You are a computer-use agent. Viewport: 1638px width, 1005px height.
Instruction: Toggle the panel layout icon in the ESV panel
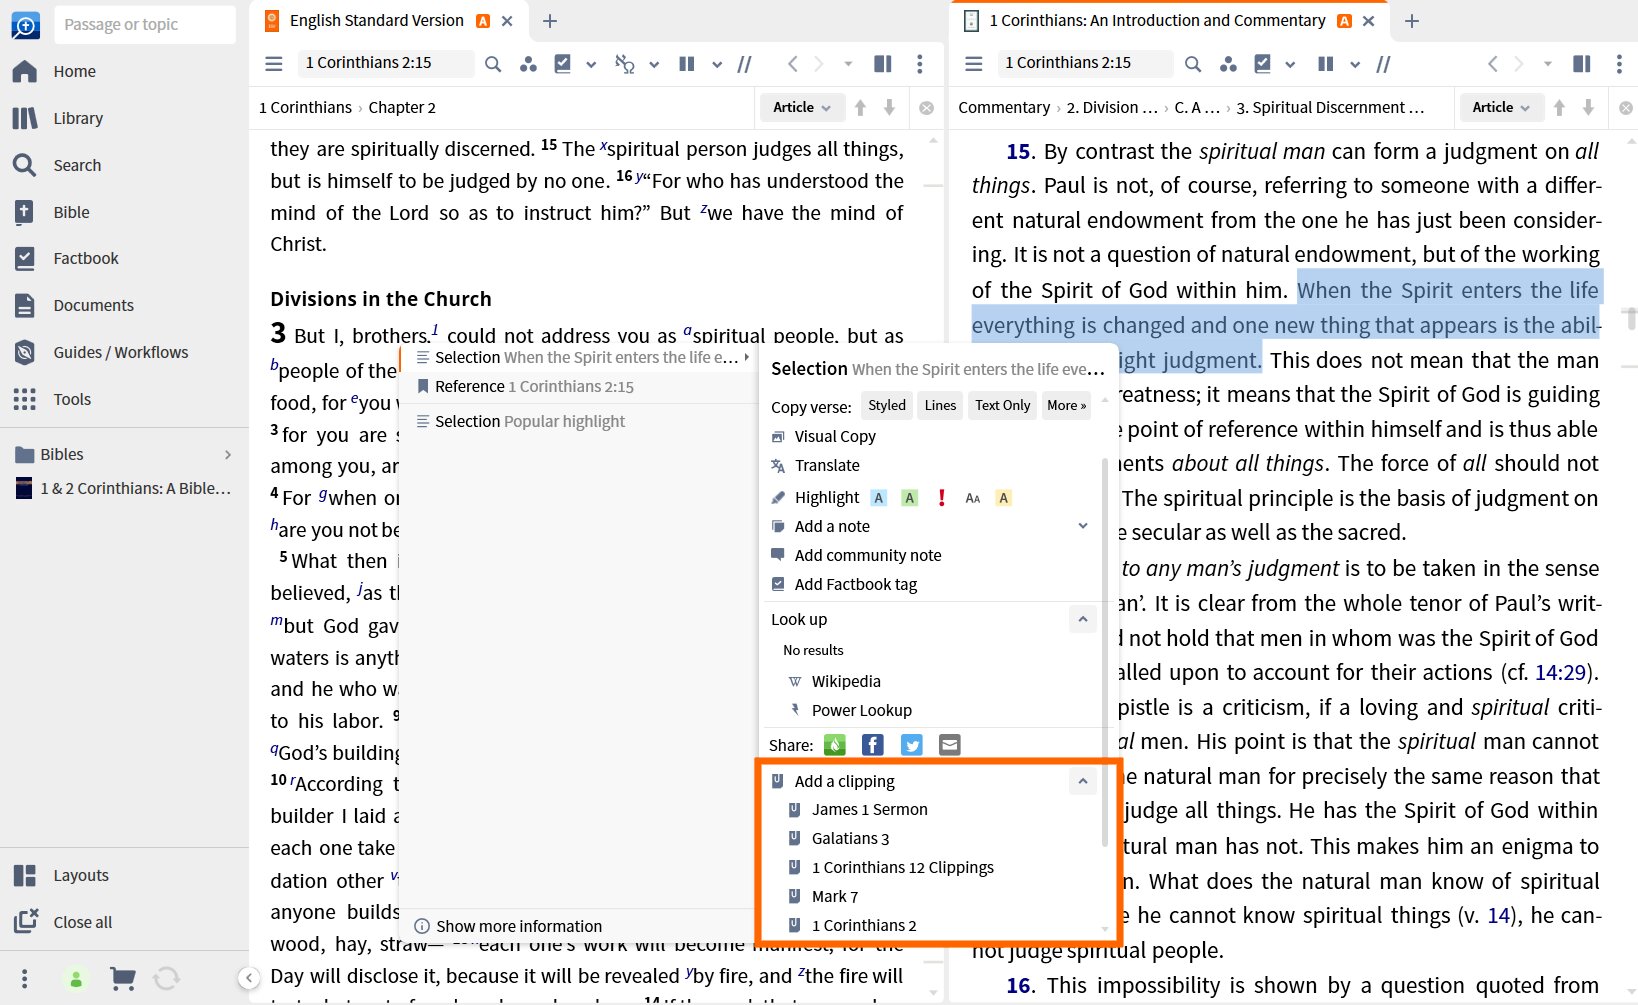point(883,64)
